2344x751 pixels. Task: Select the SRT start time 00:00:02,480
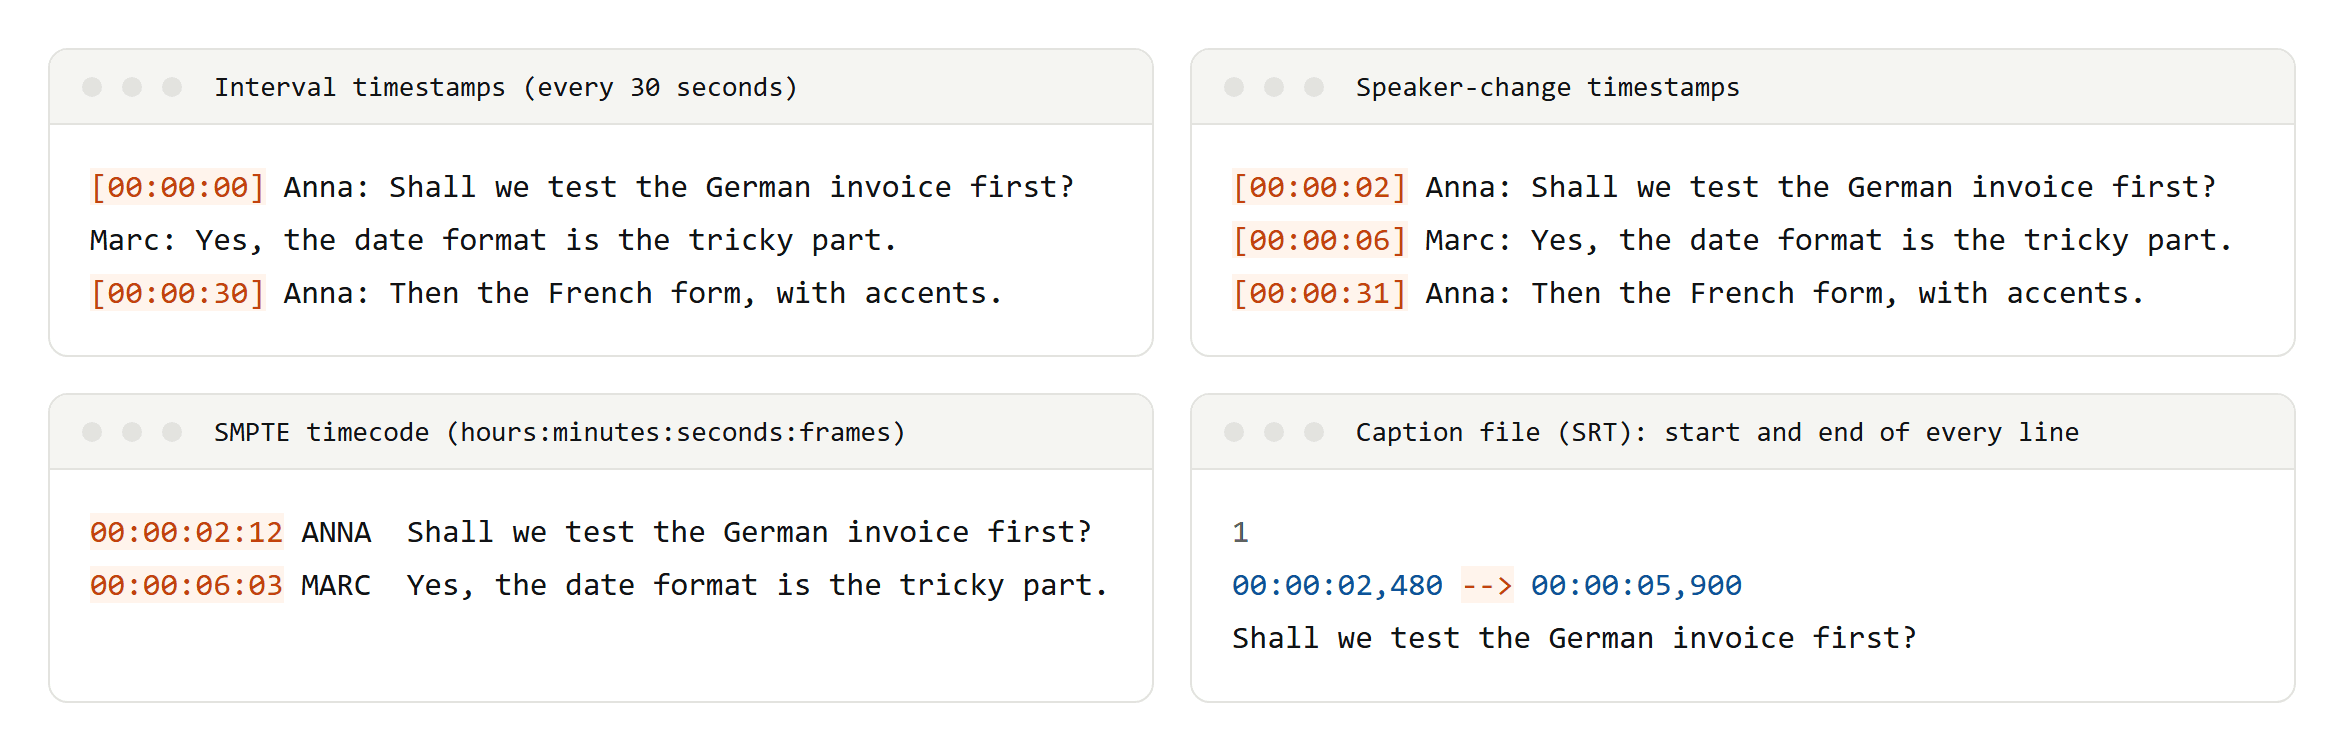(1337, 586)
